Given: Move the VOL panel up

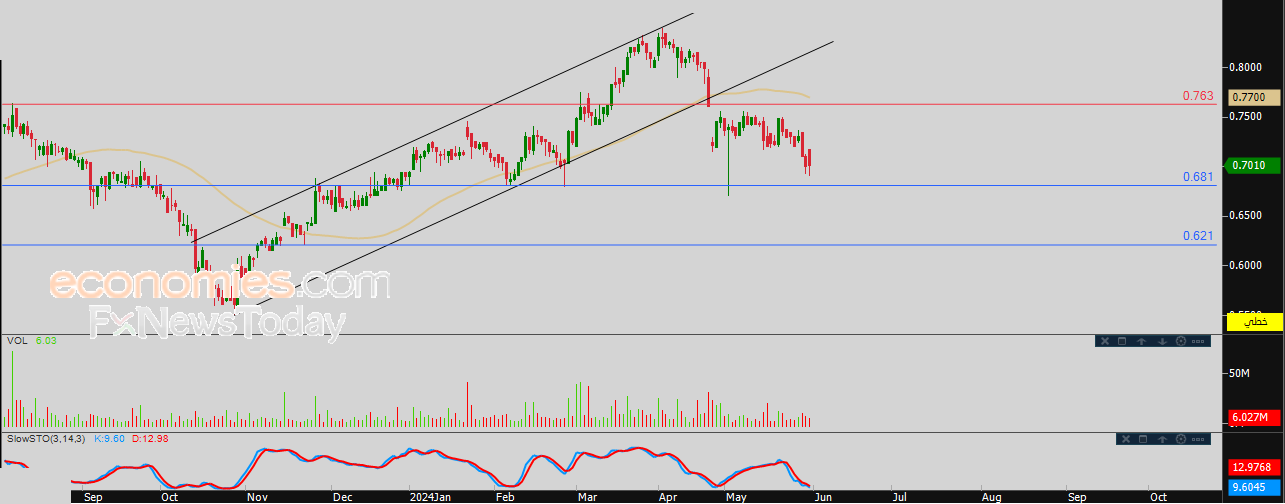Looking at the screenshot, I should (1143, 341).
